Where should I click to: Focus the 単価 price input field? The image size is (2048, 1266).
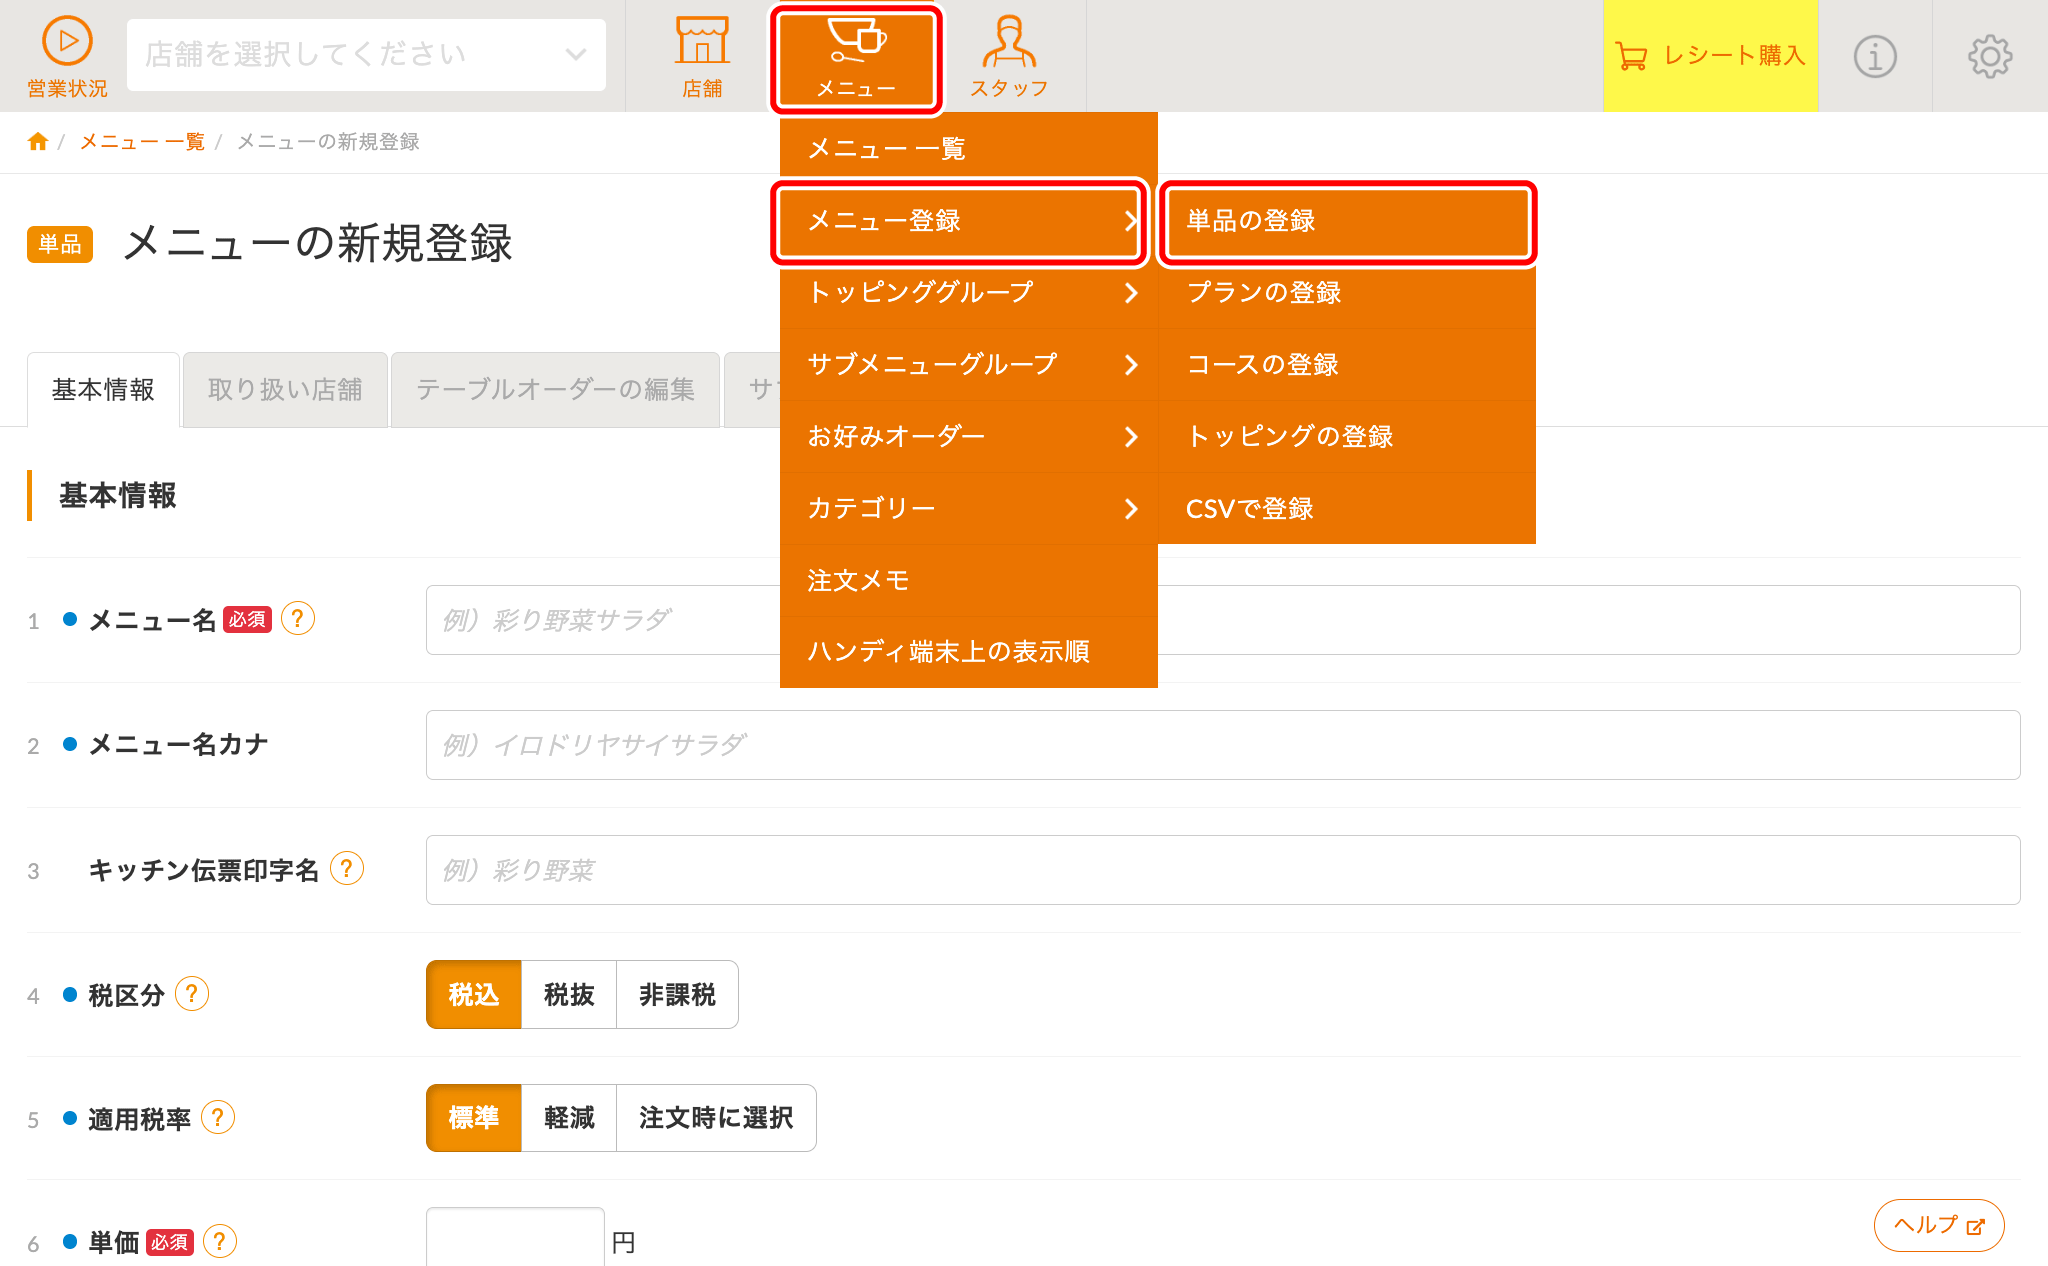pyautogui.click(x=515, y=1238)
